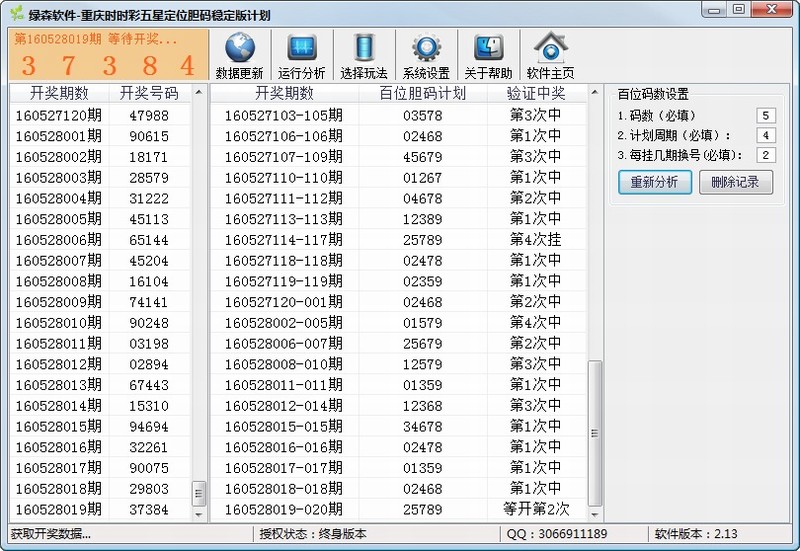This screenshot has width=800, height=551.
Task: Click the 选择玩法 toolbar icon
Action: [364, 50]
